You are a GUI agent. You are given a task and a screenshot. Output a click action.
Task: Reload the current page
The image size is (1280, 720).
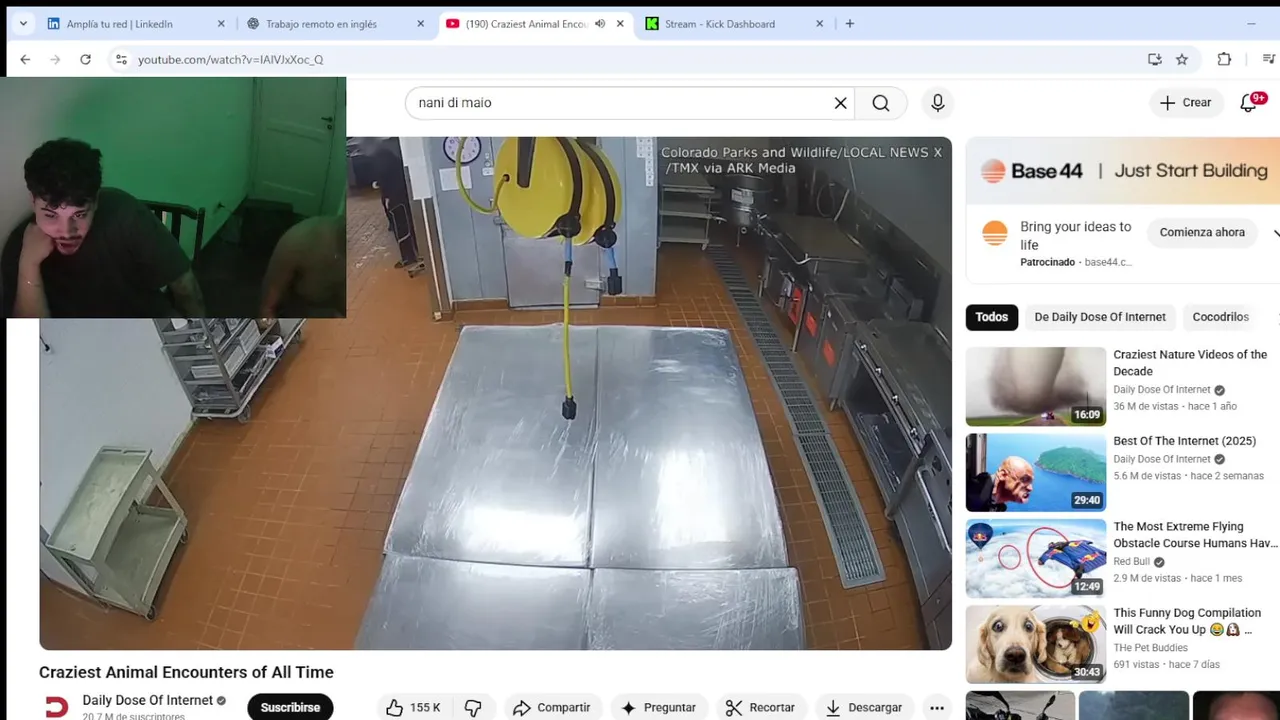(86, 59)
